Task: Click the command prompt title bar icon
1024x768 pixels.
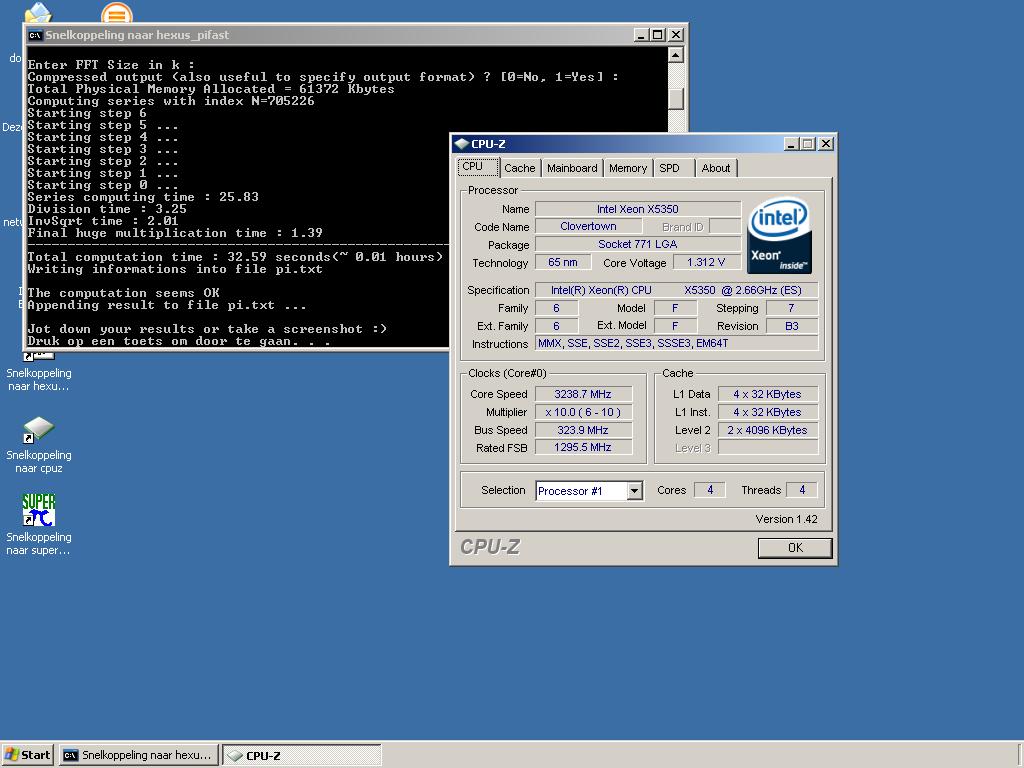Action: (x=35, y=35)
